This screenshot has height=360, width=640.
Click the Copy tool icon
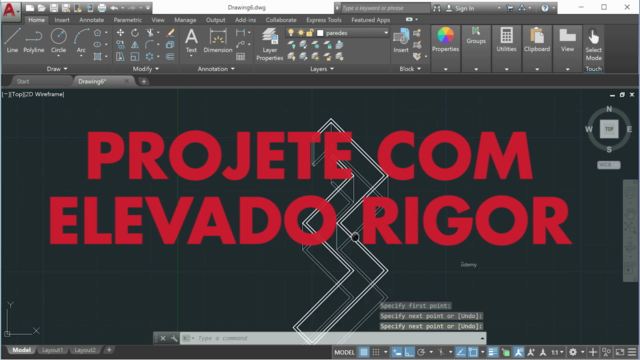[x=120, y=44]
